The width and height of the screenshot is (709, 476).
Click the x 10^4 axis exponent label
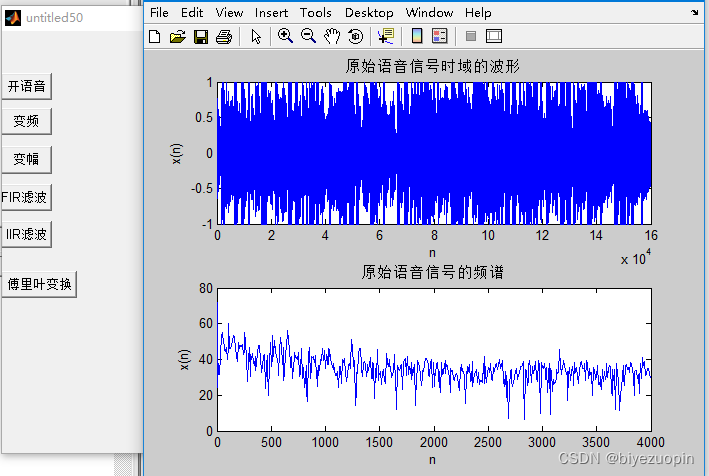[636, 258]
